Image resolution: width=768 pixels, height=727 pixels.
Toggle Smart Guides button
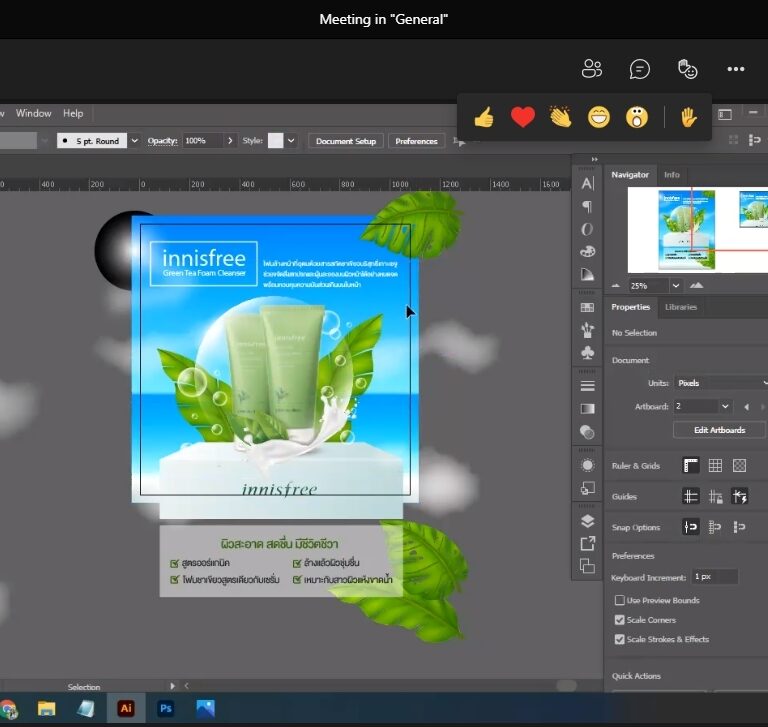click(740, 496)
